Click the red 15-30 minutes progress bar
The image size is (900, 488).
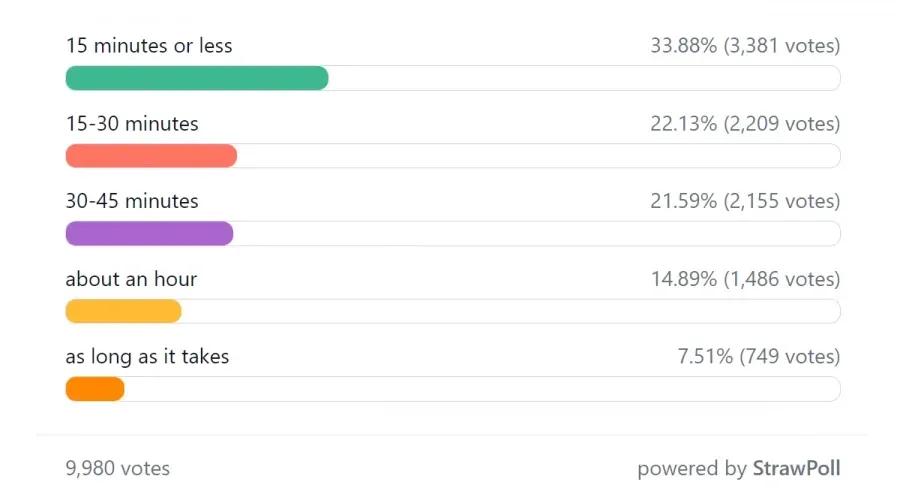tap(151, 156)
